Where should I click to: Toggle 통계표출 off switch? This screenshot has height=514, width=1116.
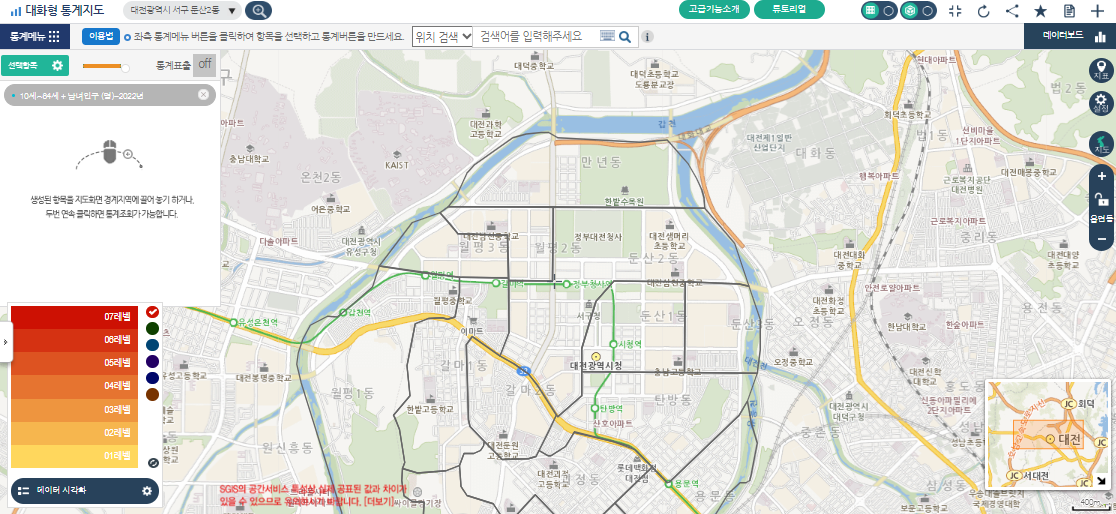[x=204, y=65]
